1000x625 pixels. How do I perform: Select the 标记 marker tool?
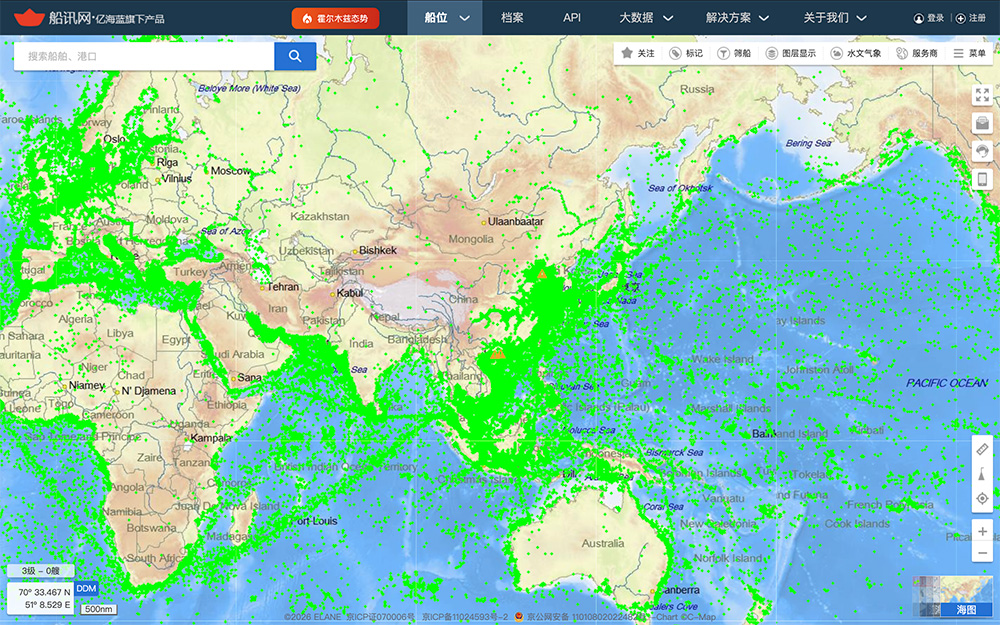click(686, 53)
